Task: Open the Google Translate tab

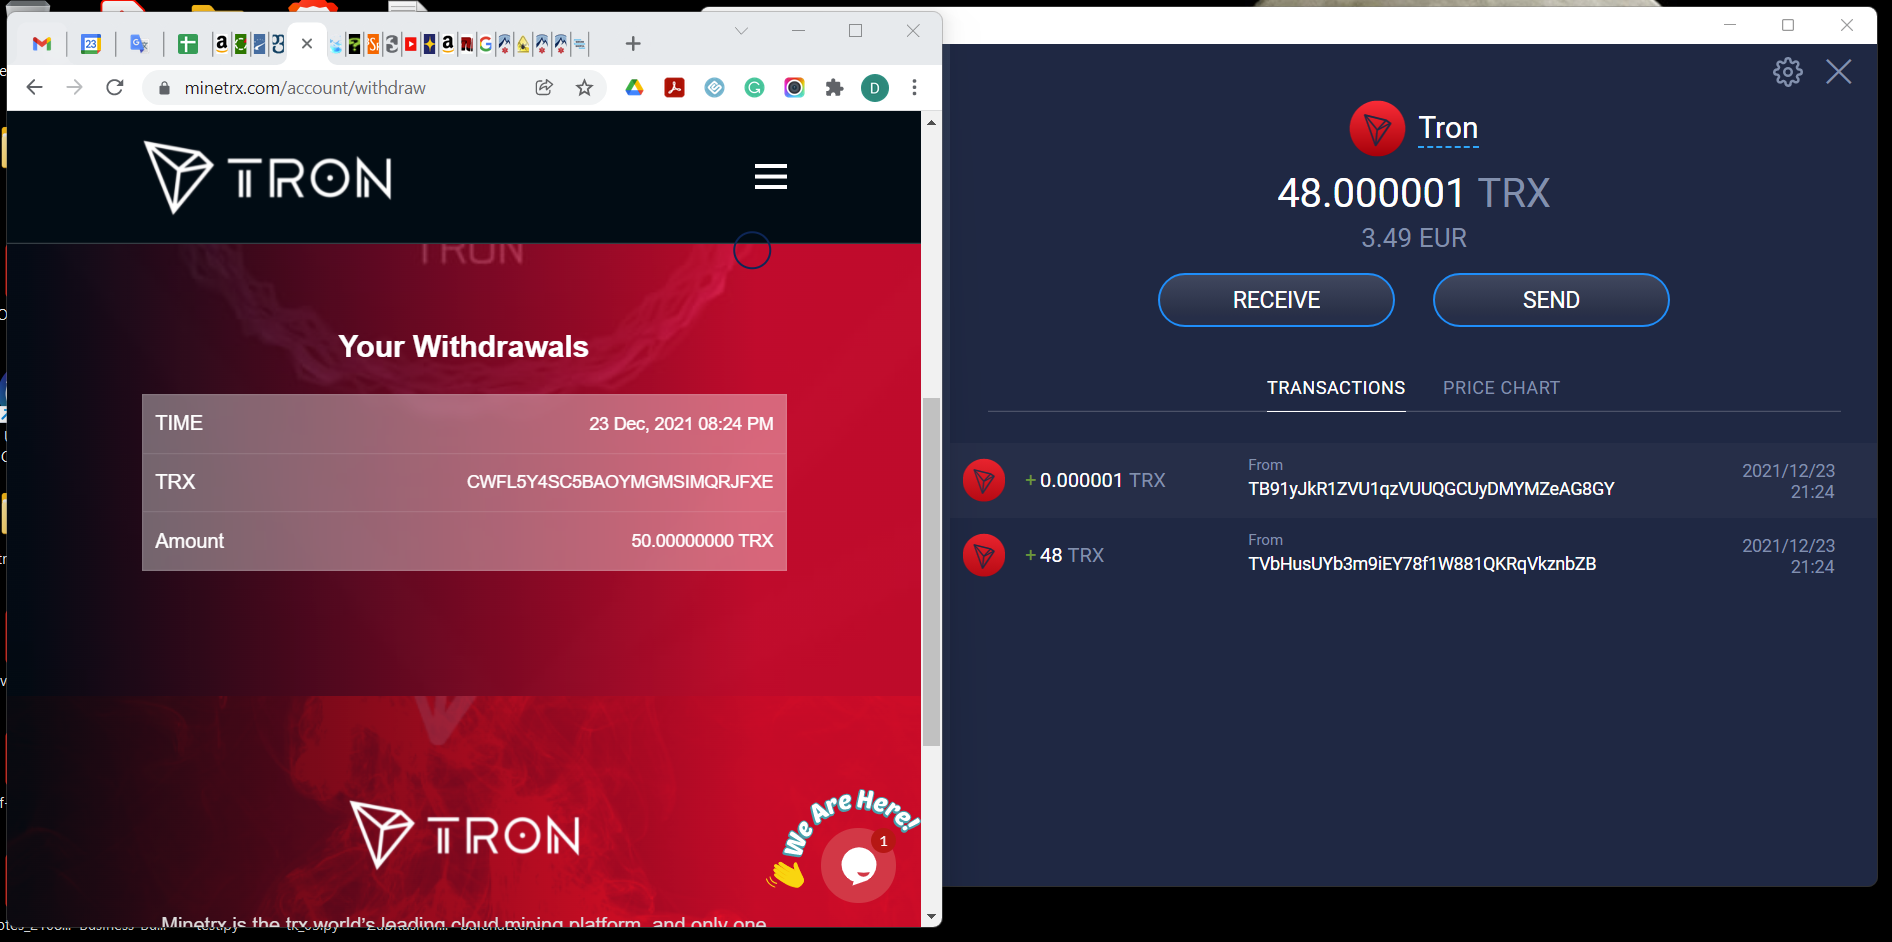Action: [139, 44]
